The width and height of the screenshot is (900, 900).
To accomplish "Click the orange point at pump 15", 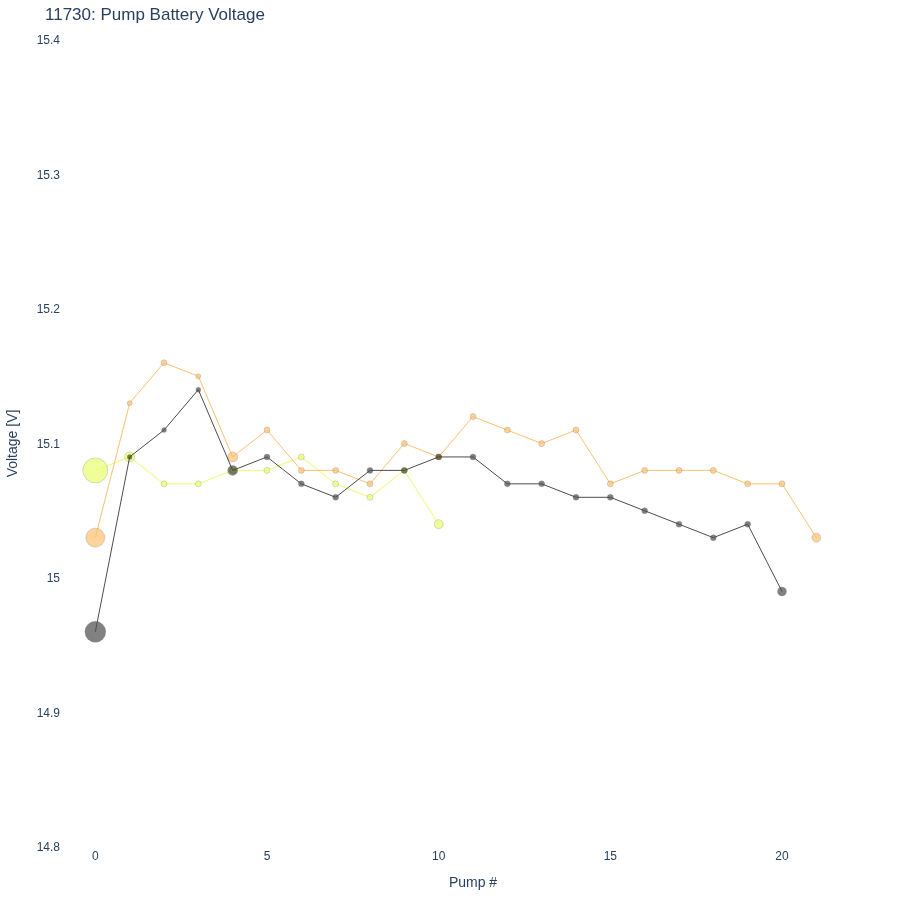I will point(610,484).
